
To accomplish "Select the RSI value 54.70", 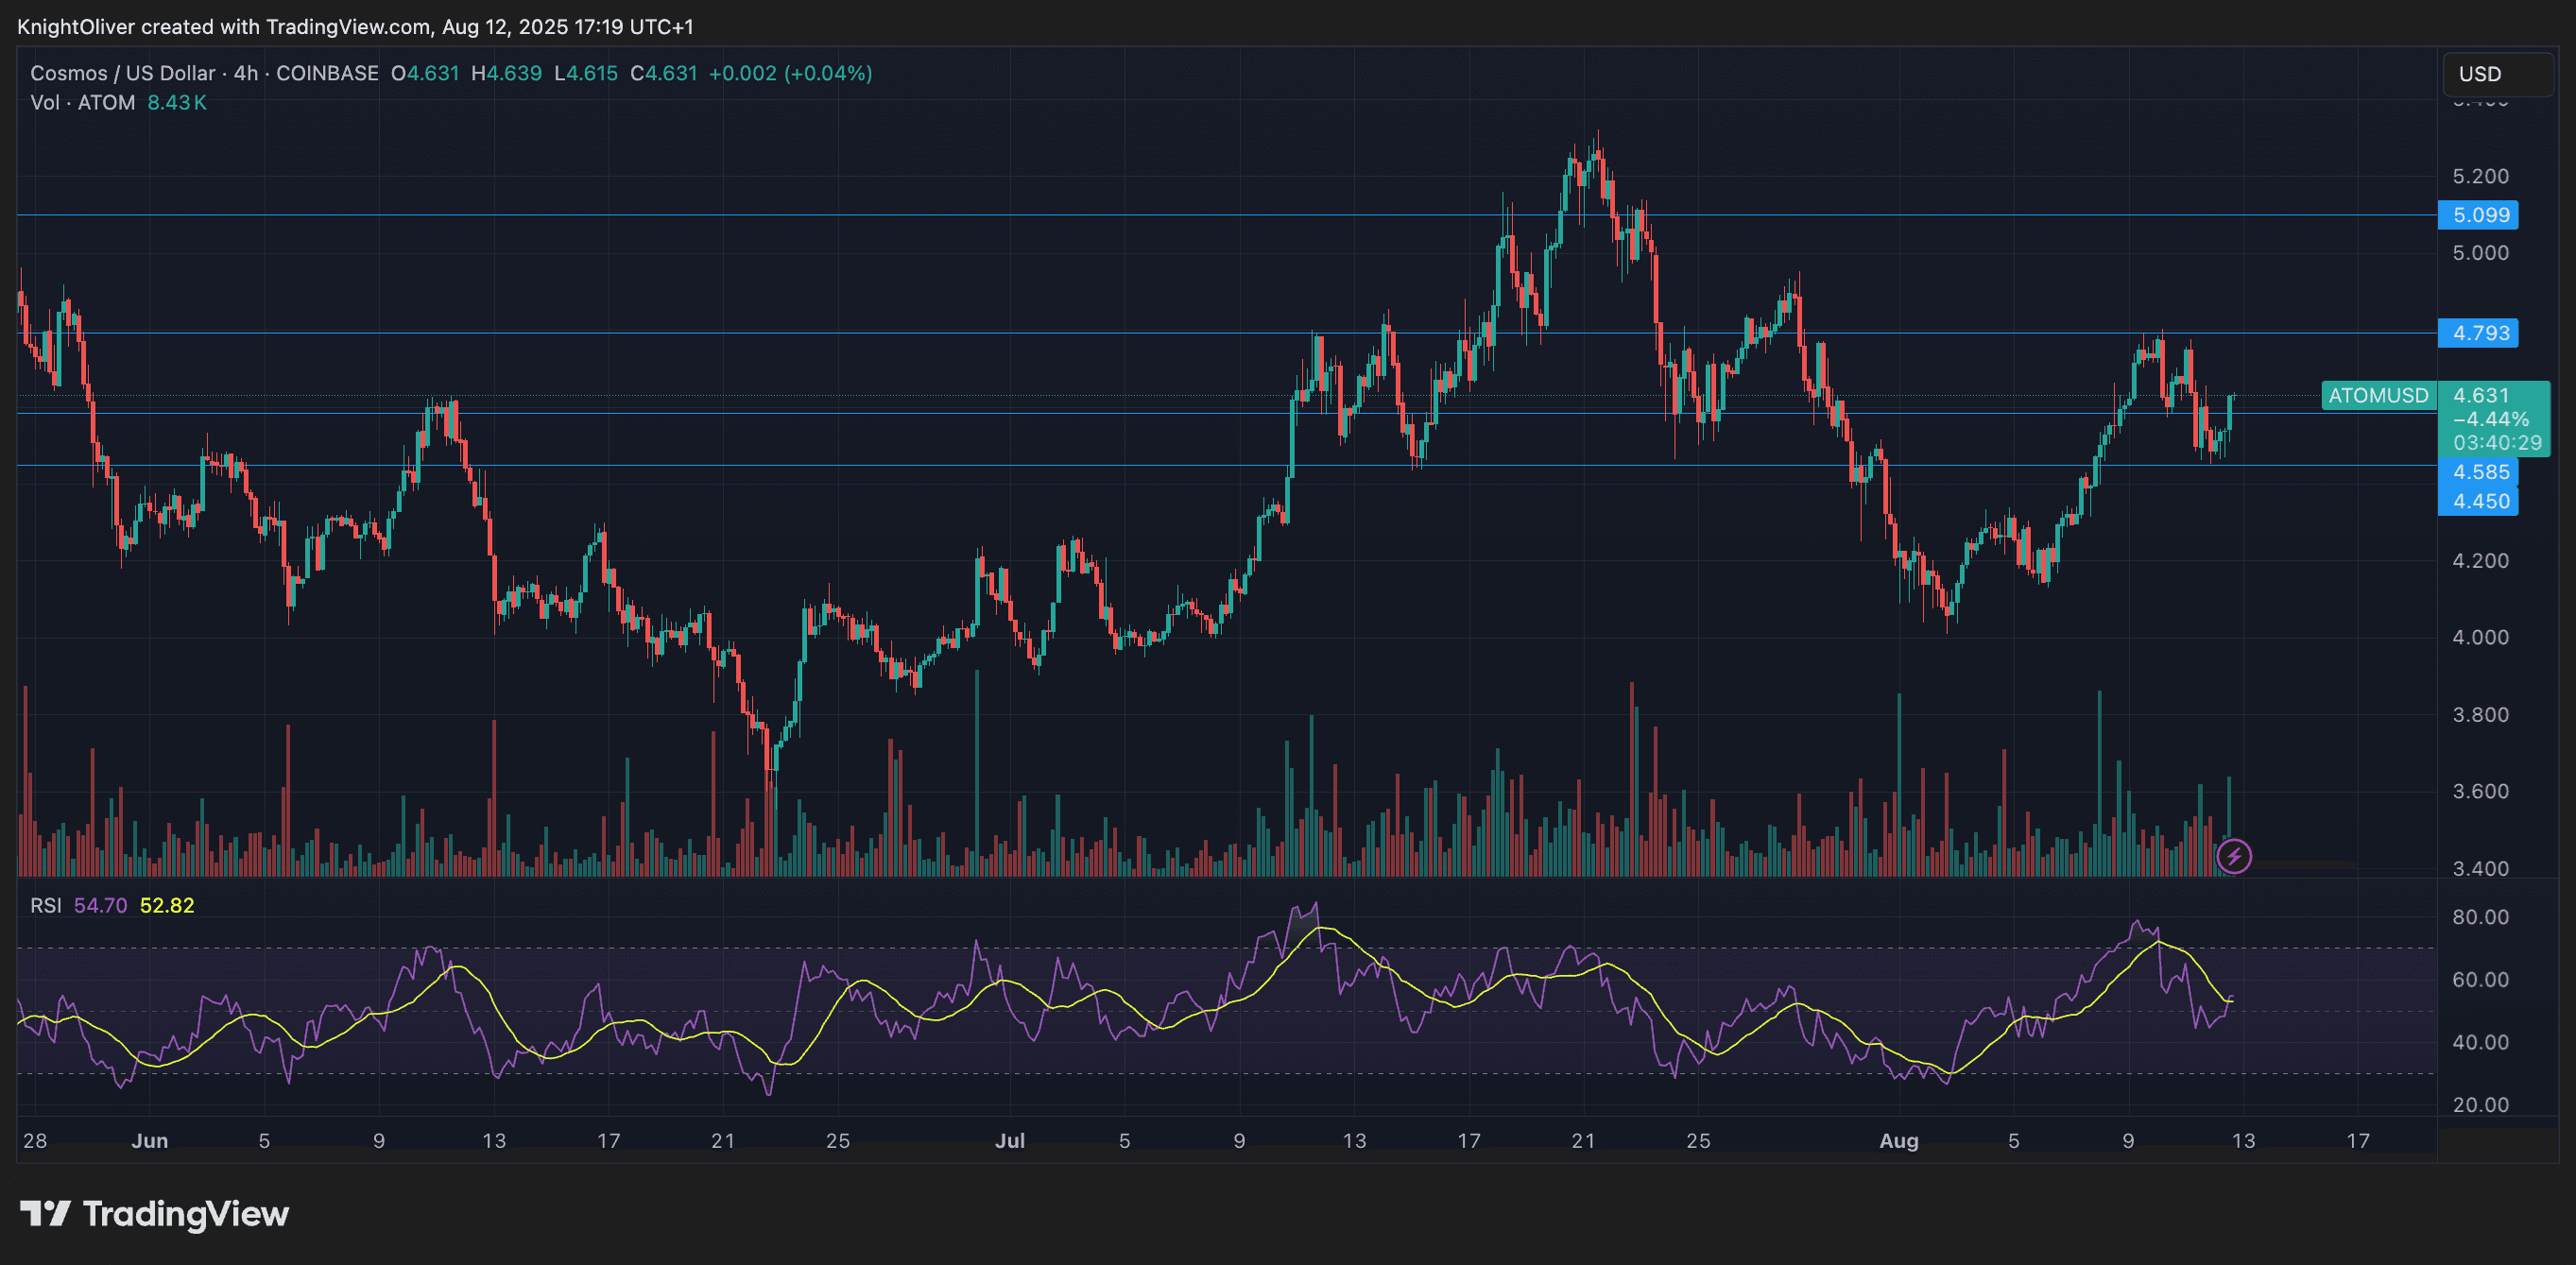I will (x=103, y=905).
